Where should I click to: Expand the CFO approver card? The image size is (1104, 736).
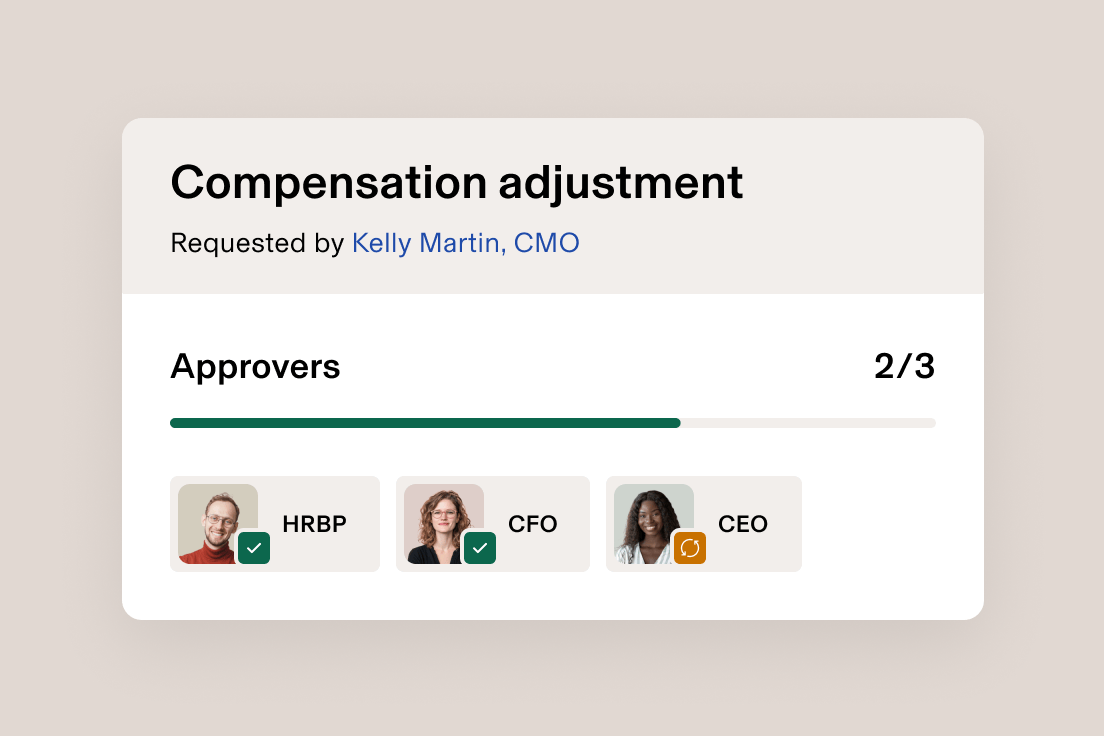[x=493, y=523]
